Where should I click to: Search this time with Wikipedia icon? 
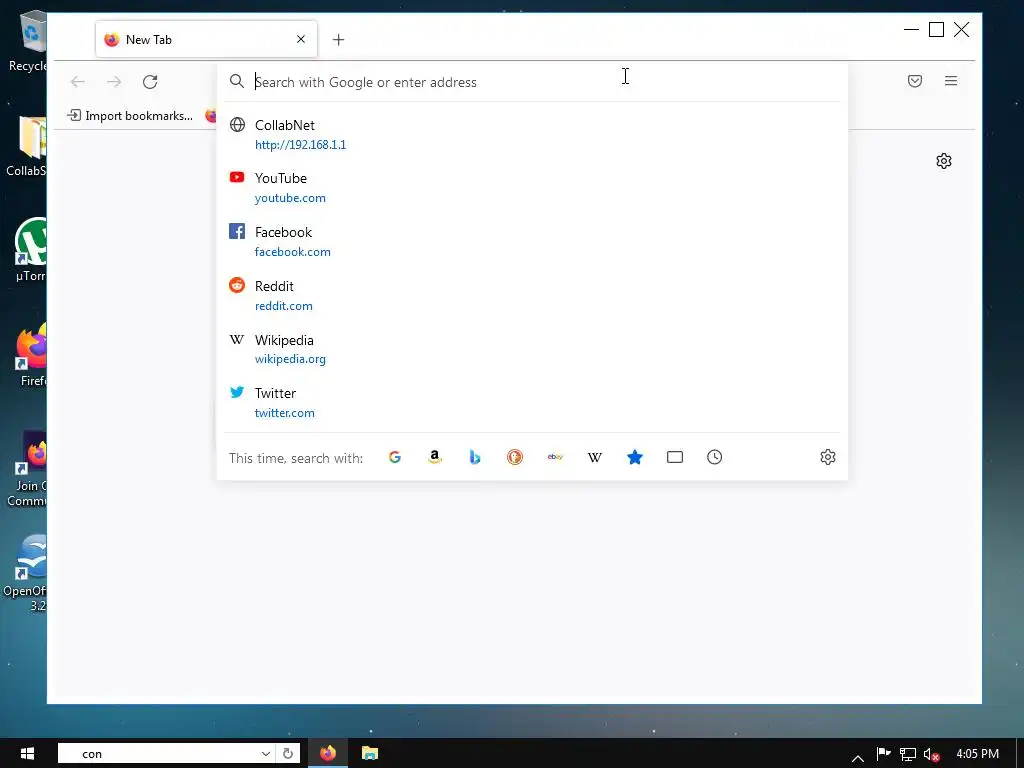pyautogui.click(x=594, y=457)
